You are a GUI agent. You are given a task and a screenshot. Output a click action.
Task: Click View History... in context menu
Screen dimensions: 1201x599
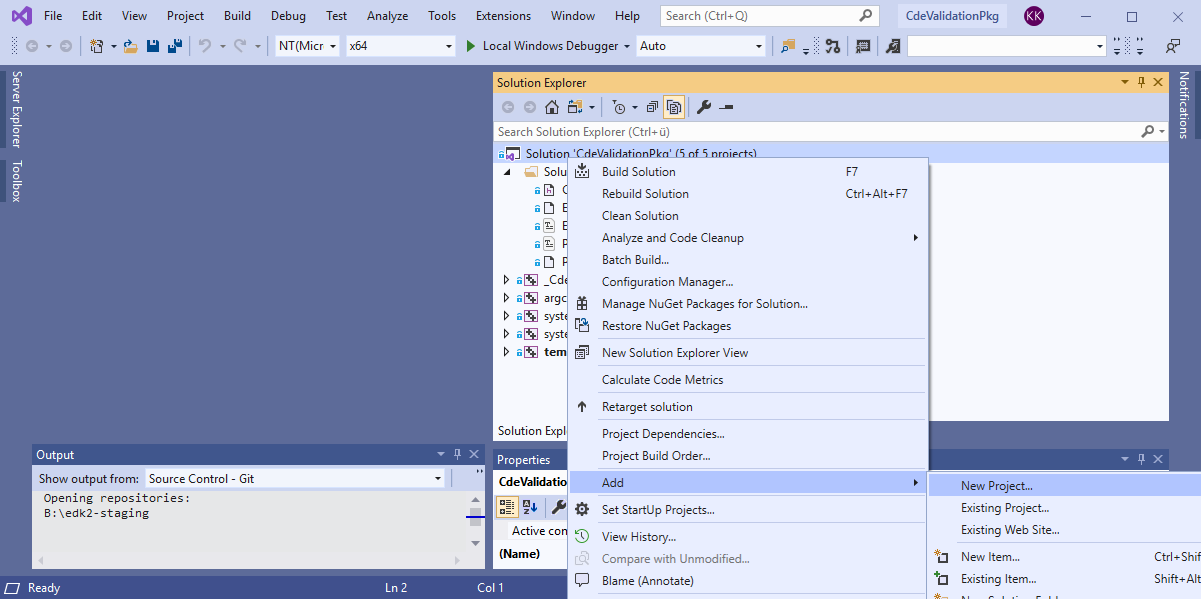[748, 536]
